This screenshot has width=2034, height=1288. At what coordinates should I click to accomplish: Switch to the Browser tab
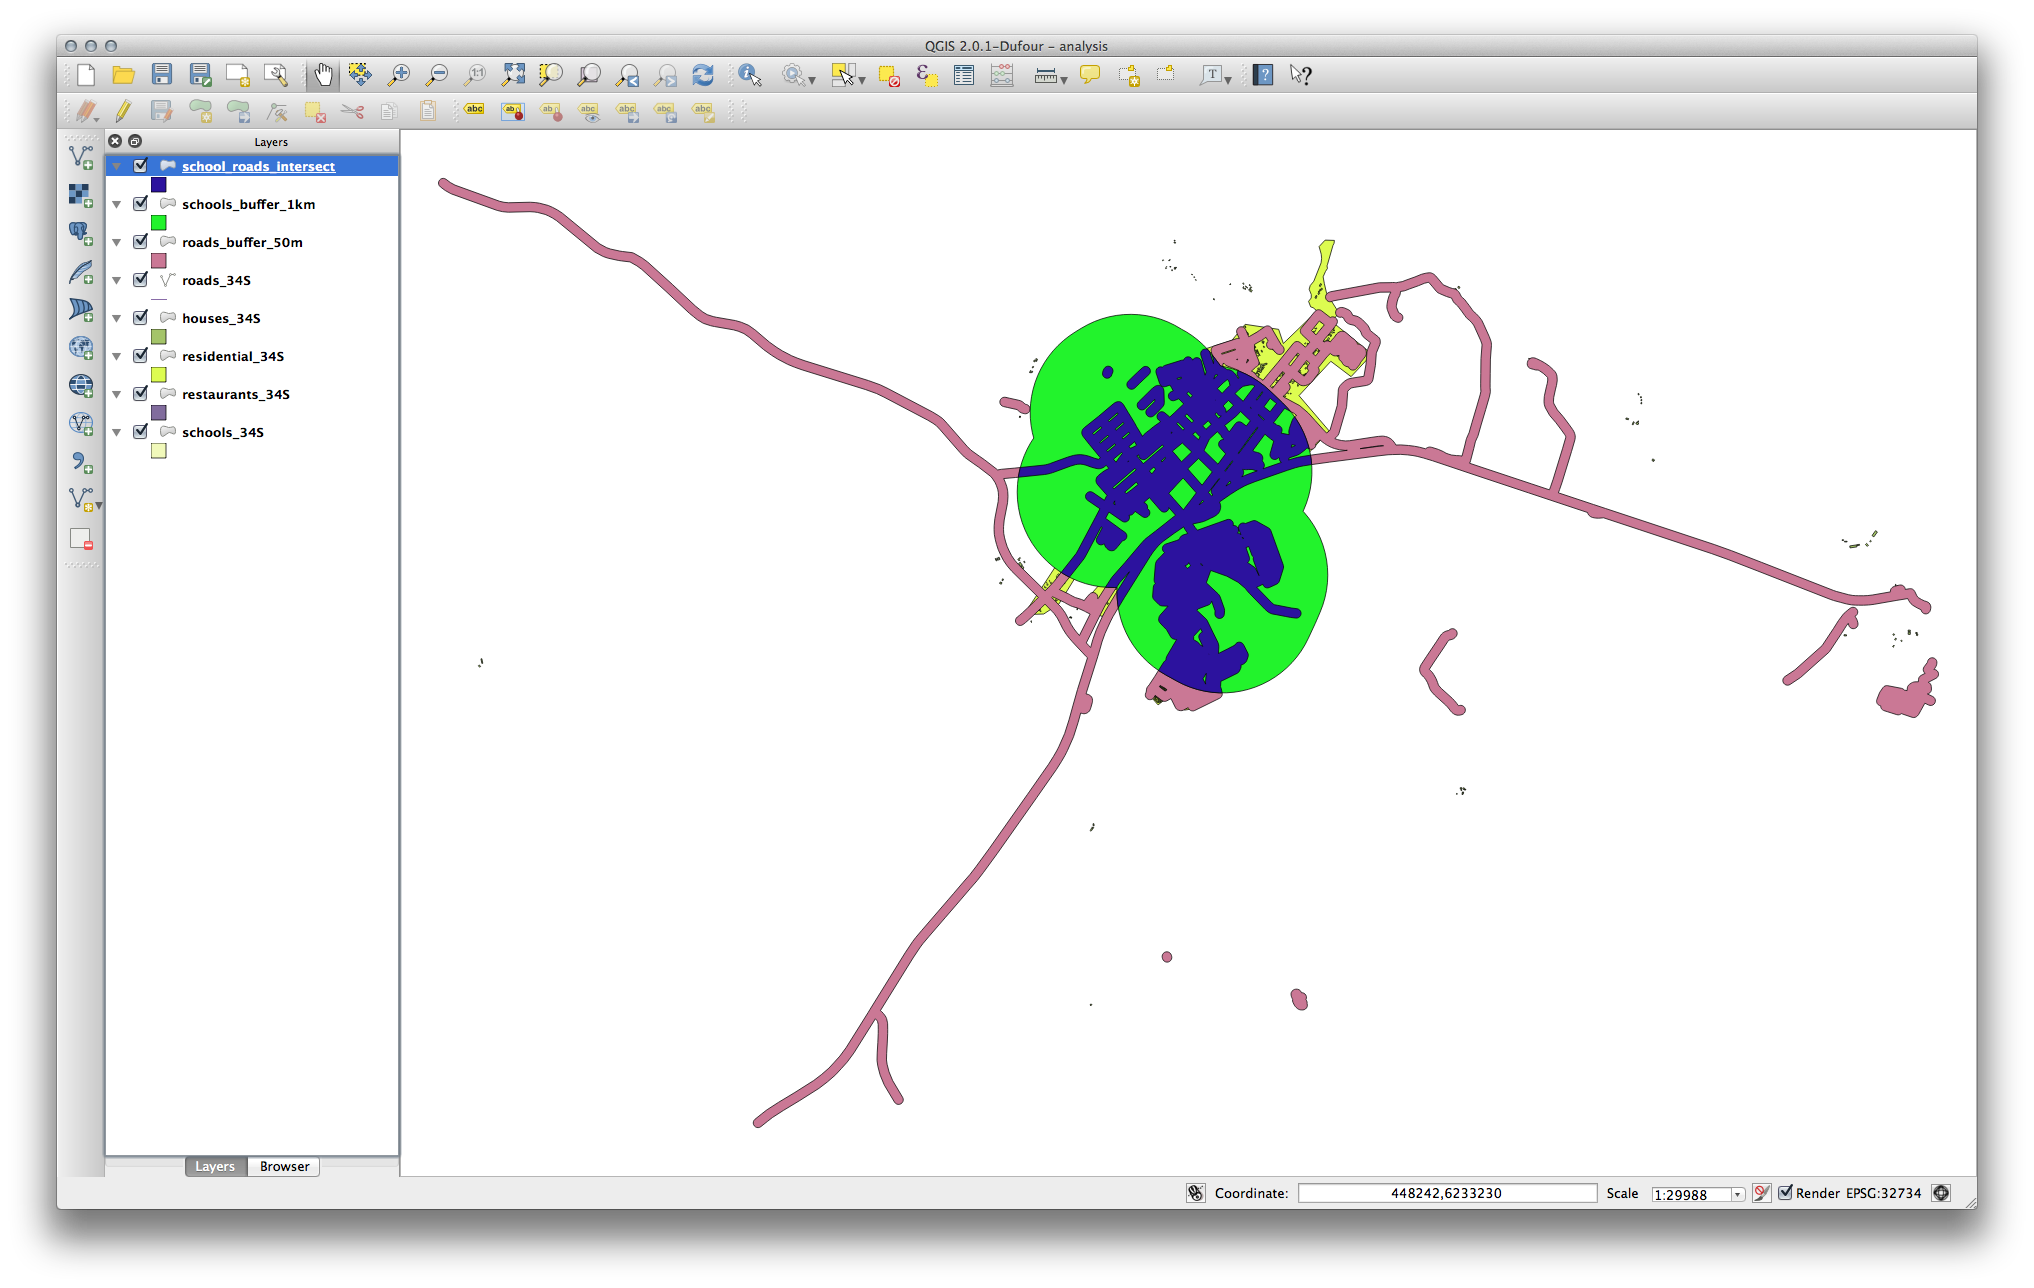click(284, 1166)
